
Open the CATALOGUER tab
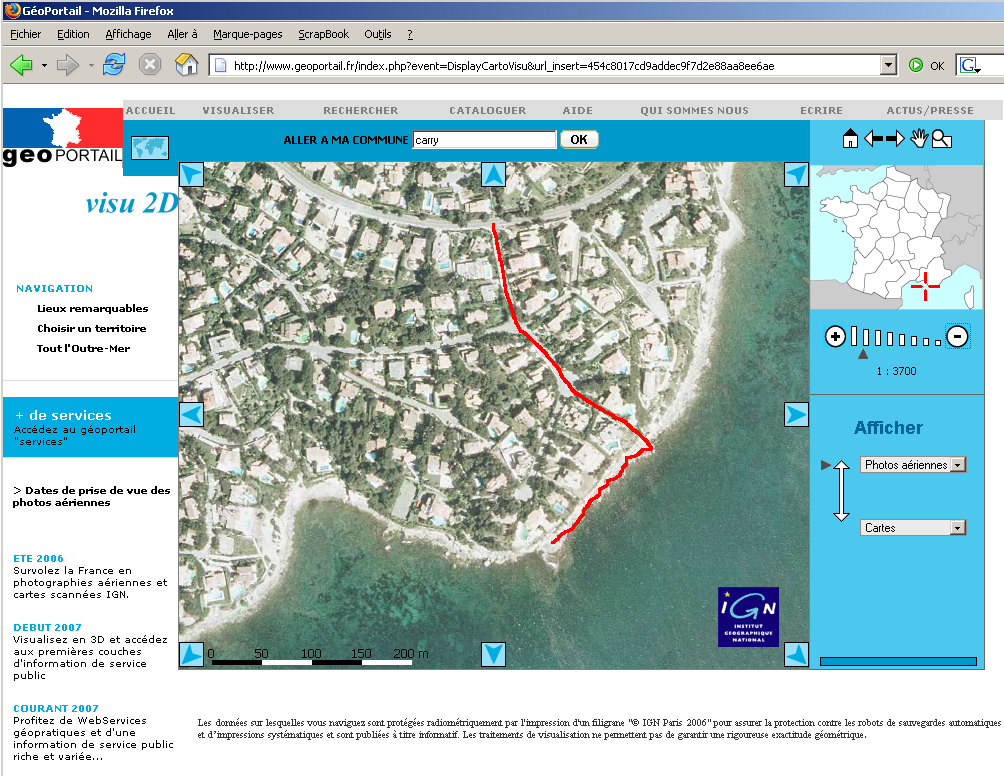pos(487,110)
